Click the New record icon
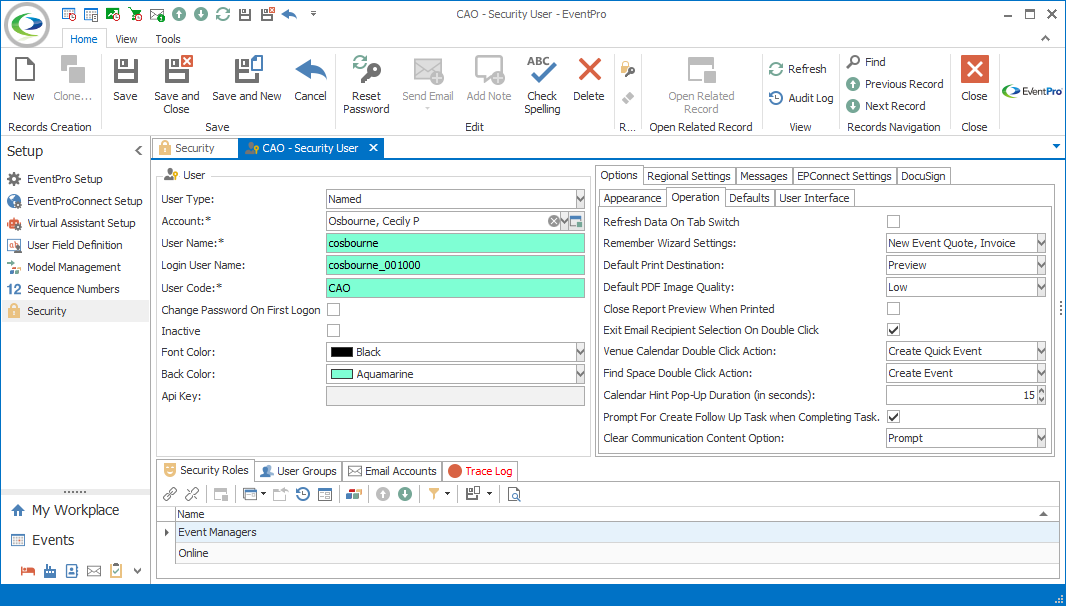This screenshot has height=606, width=1066. point(24,71)
